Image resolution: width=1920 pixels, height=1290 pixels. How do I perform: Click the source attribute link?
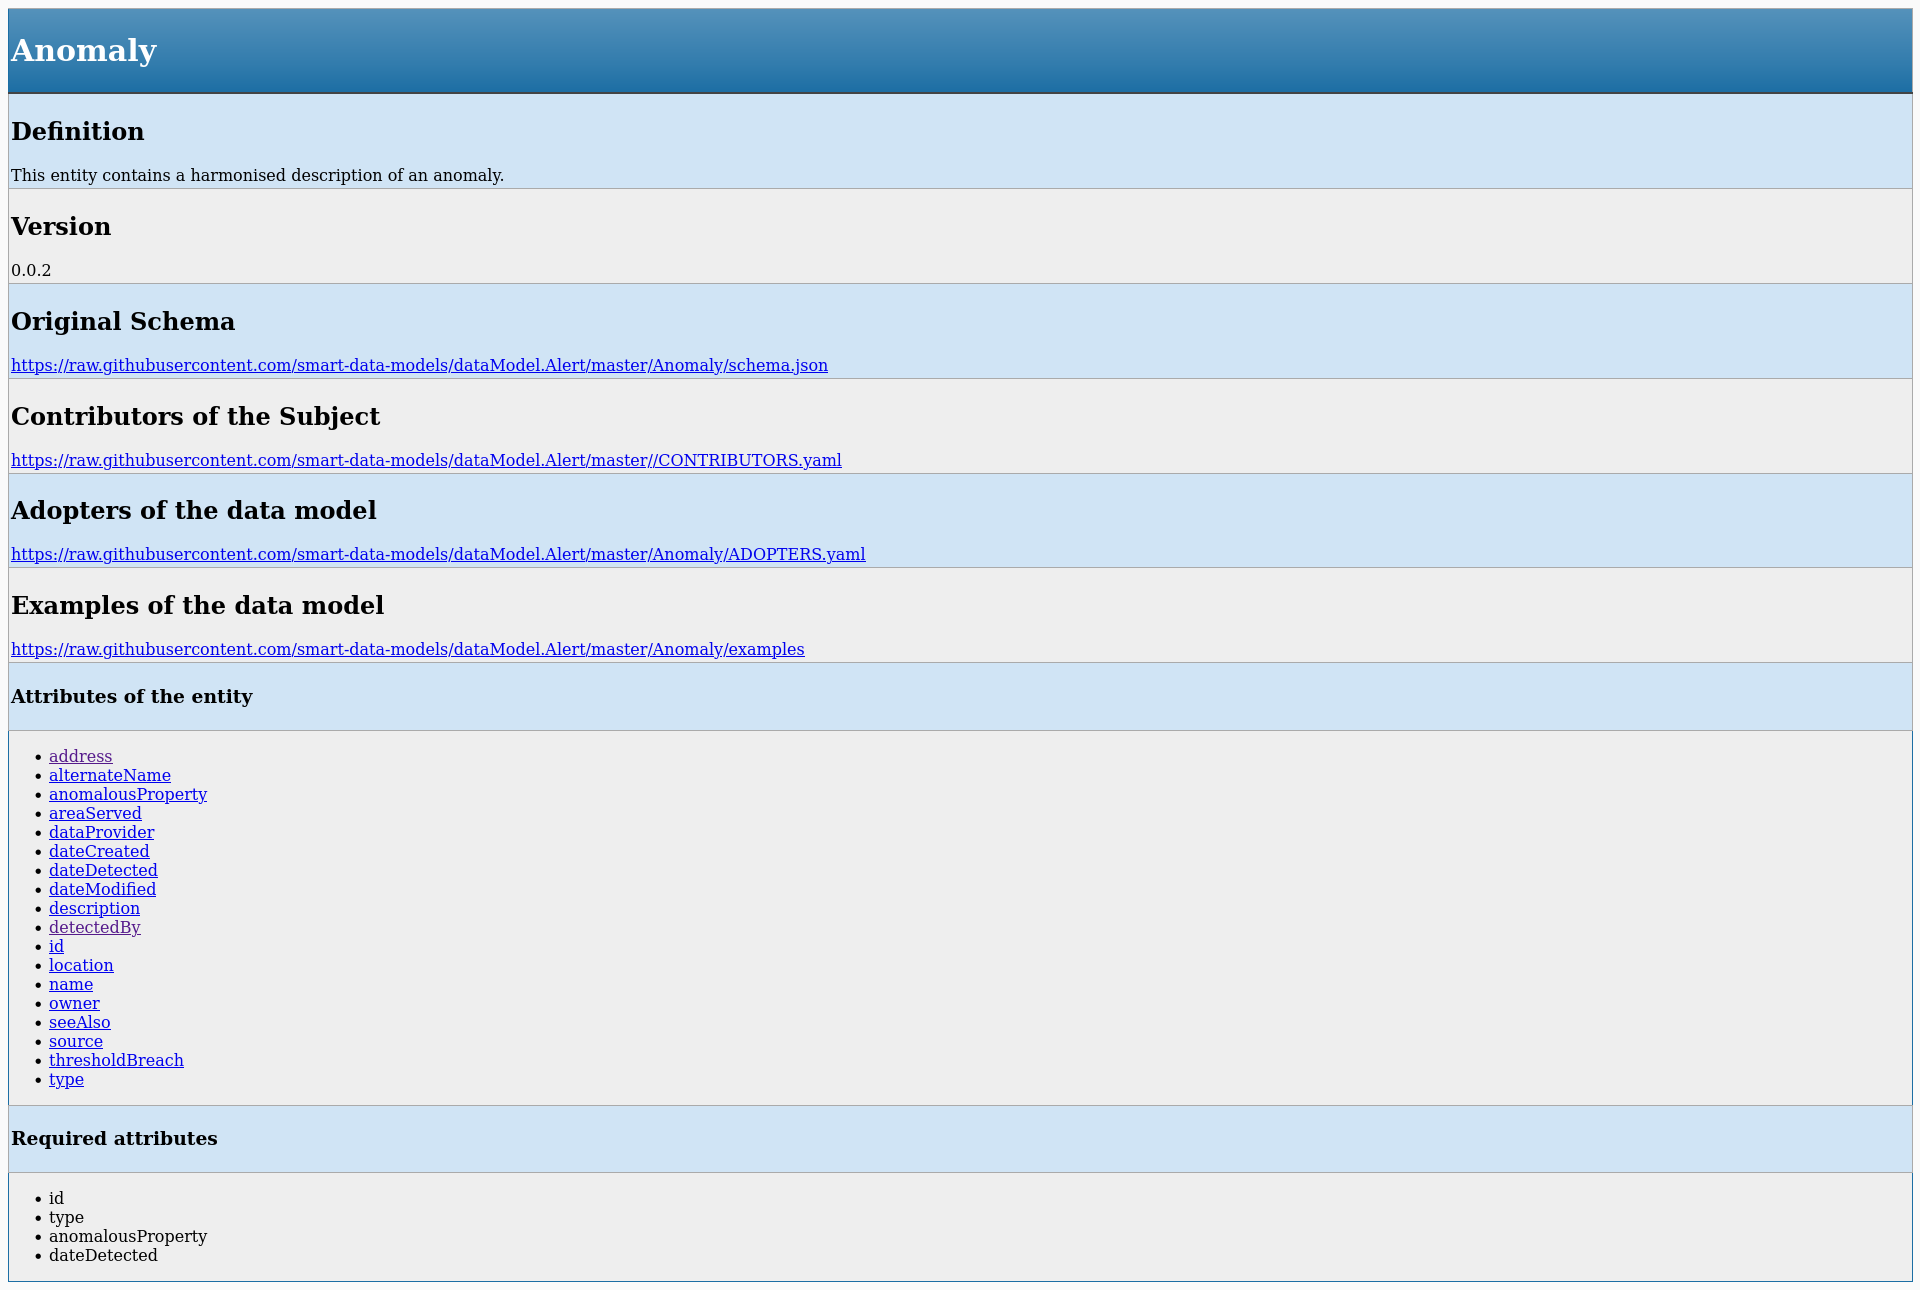(x=75, y=1041)
